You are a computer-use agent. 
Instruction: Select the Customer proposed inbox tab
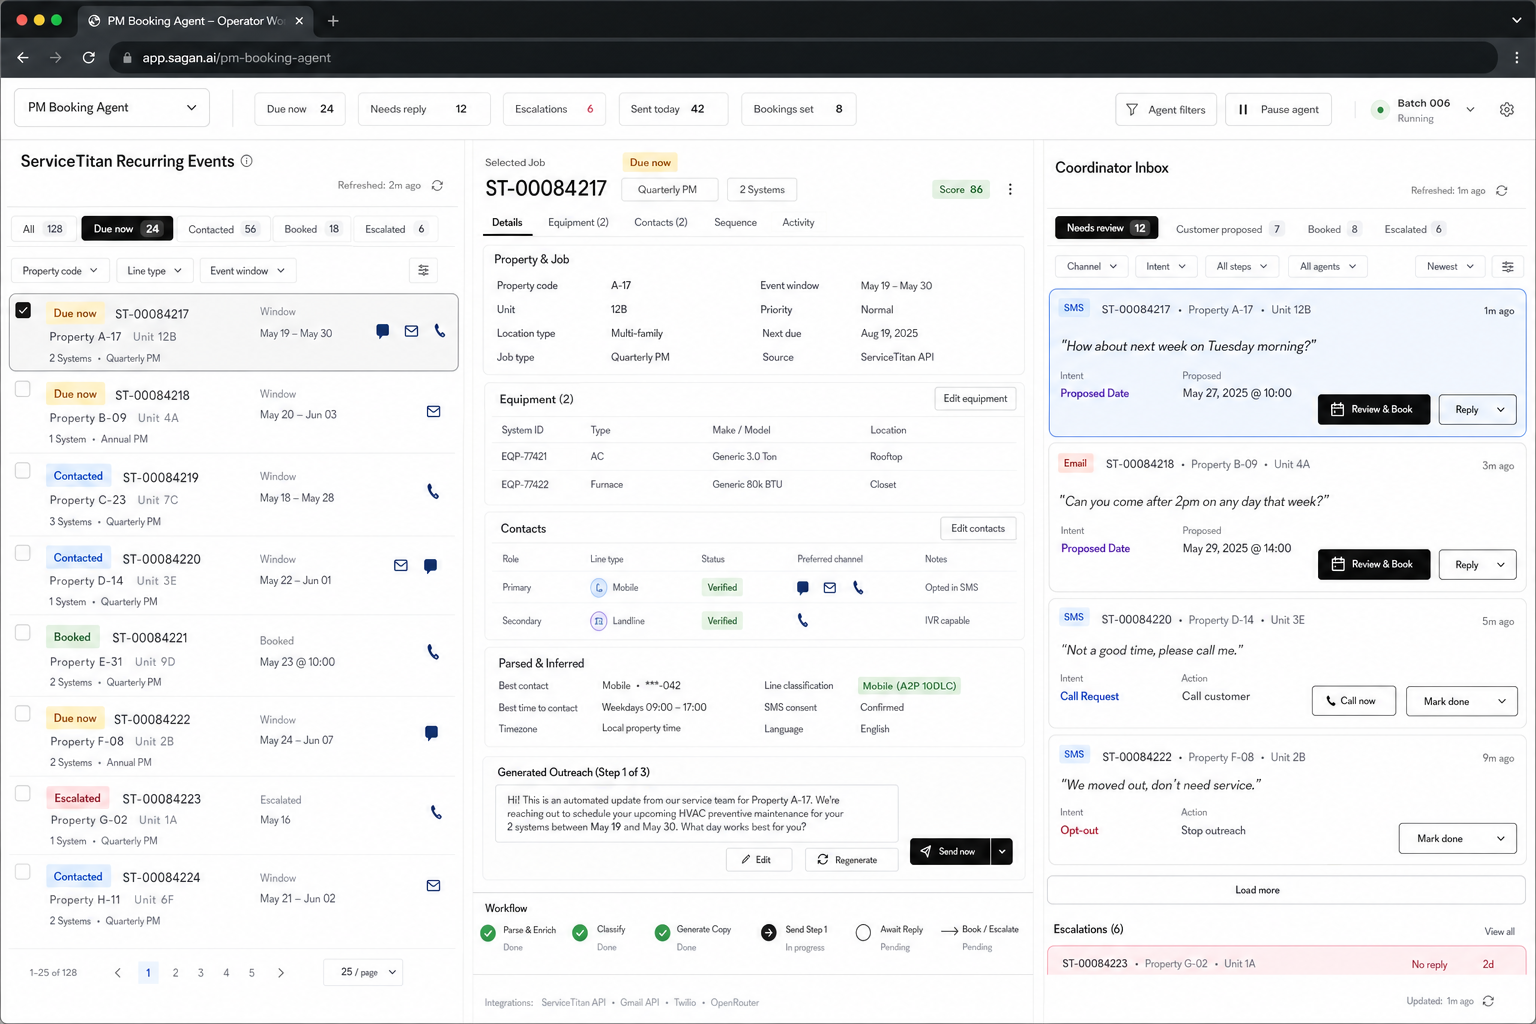1229,229
